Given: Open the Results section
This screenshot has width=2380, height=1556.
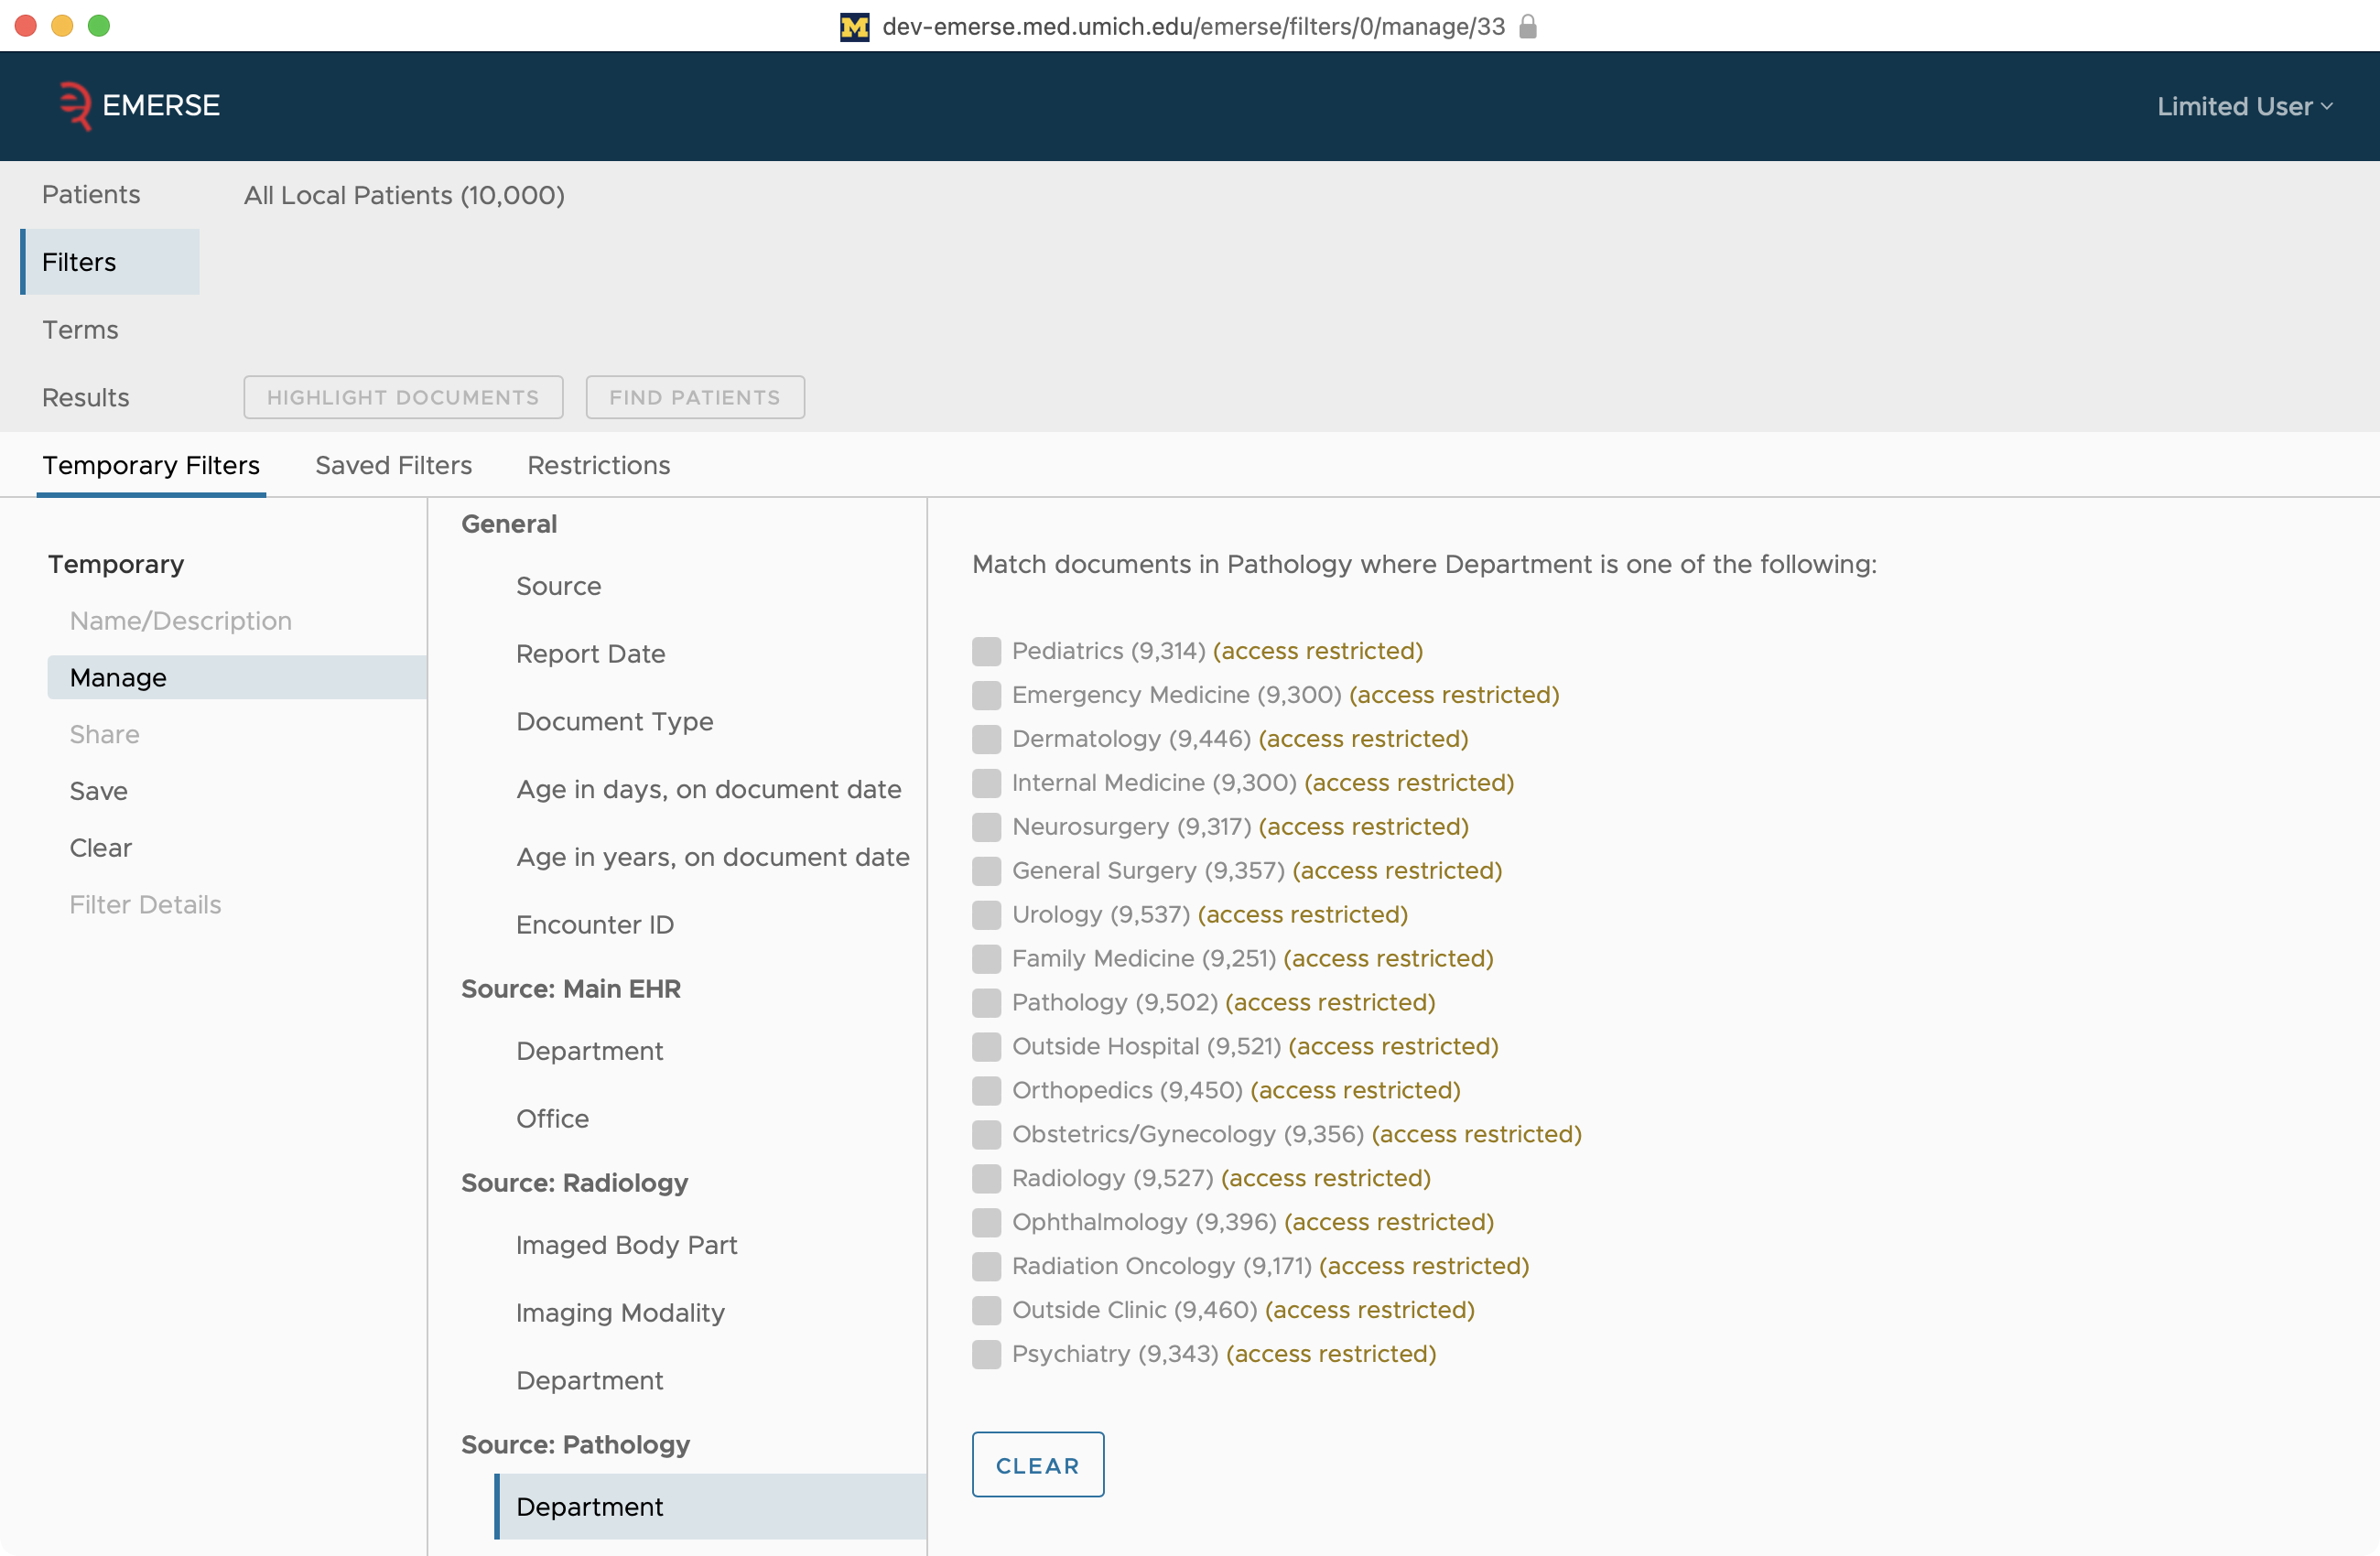Looking at the screenshot, I should (86, 398).
